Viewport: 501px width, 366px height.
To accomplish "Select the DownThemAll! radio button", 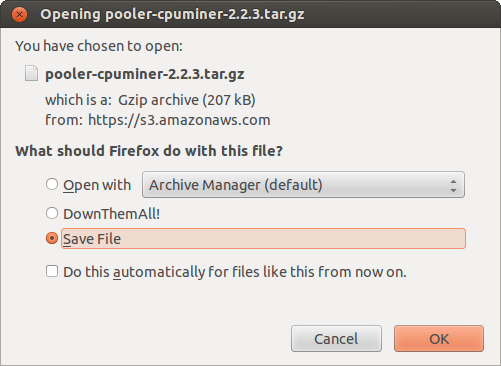I will point(52,213).
